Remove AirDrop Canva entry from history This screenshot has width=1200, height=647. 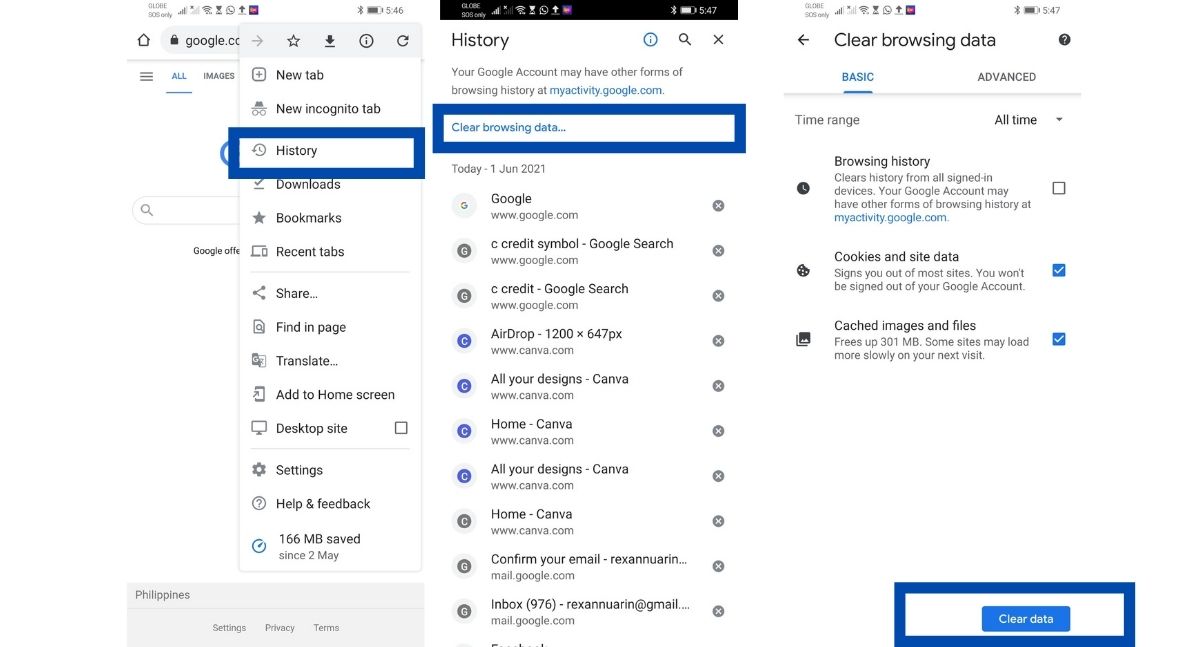[x=718, y=341]
